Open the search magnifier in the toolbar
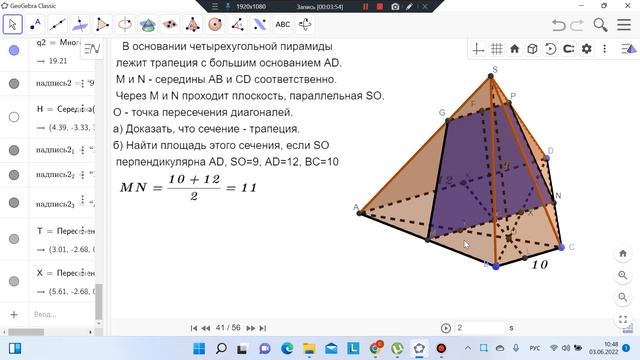 600,25
